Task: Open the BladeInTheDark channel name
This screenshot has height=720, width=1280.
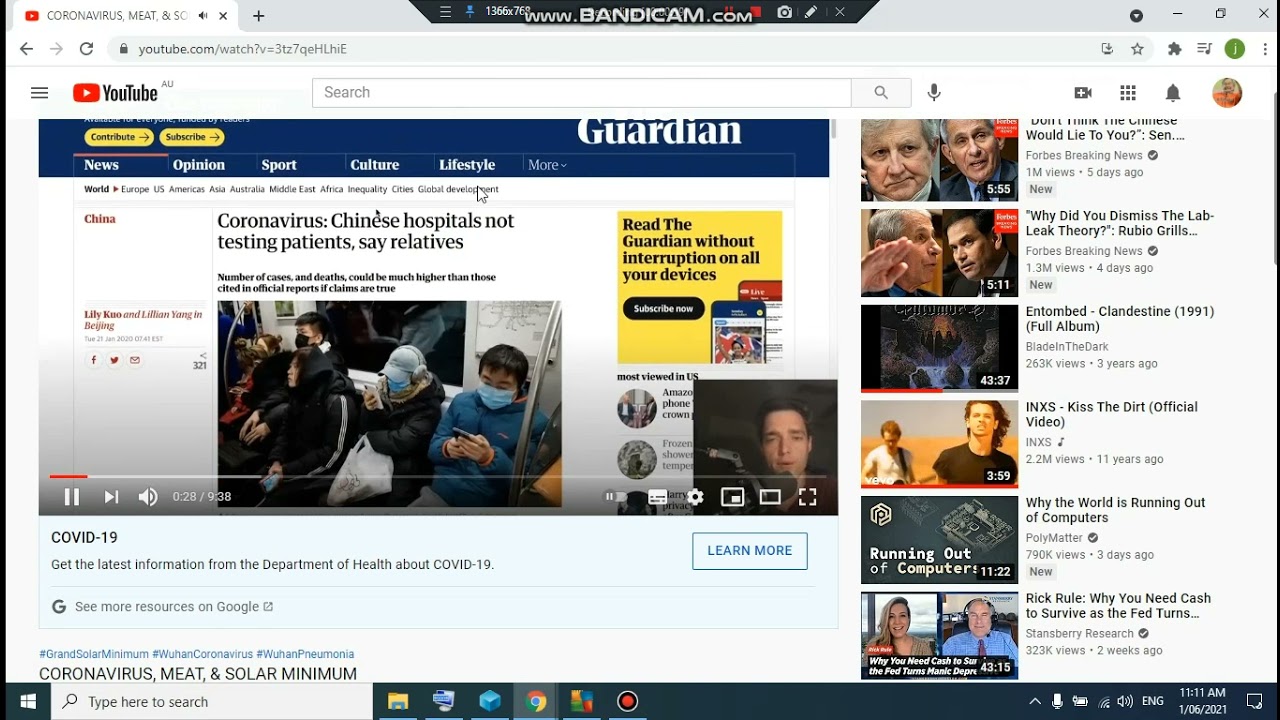Action: tap(1067, 347)
